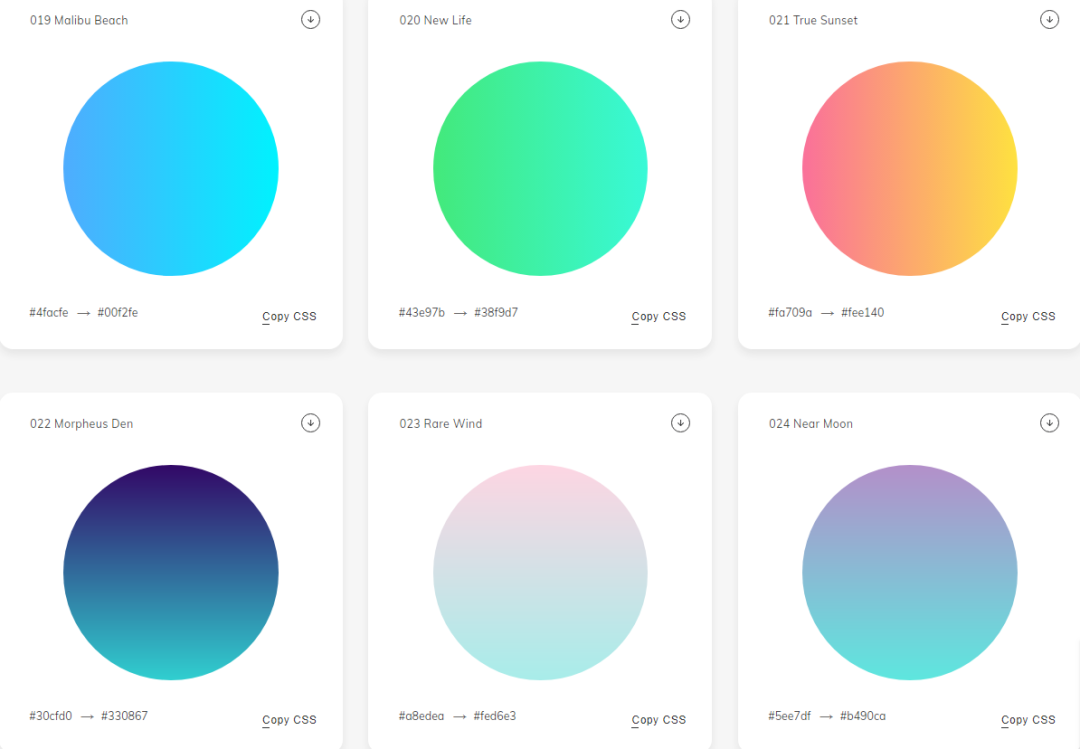Copy CSS for Morpheus Den
The image size is (1080, 749).
point(289,719)
